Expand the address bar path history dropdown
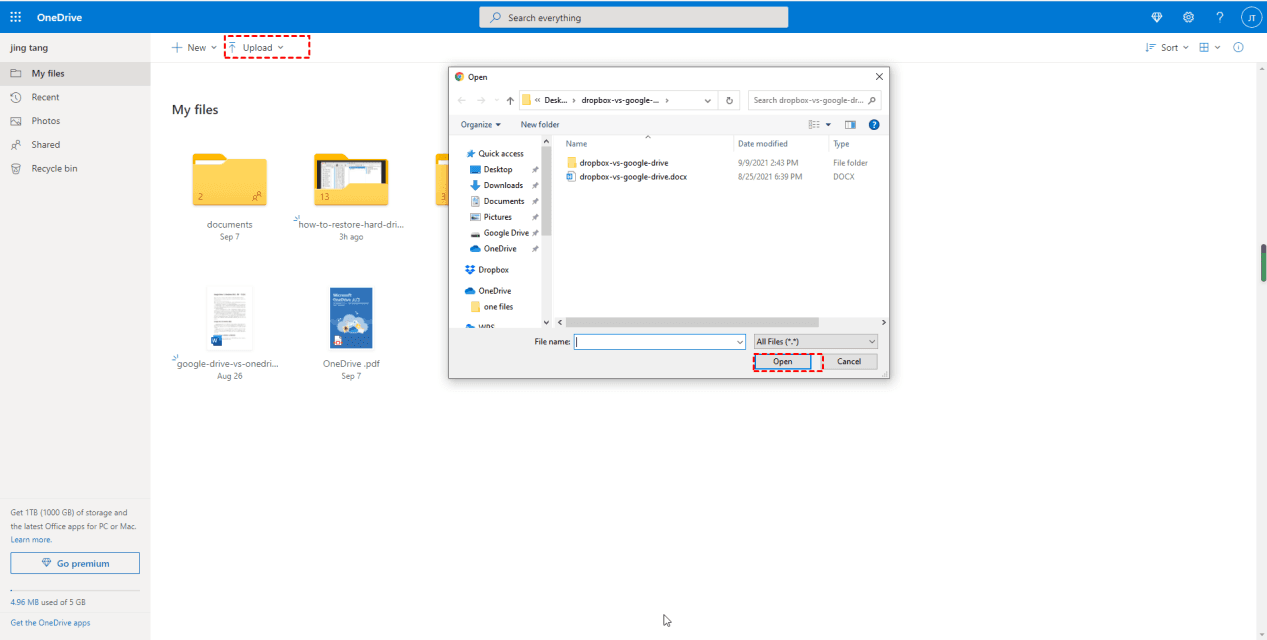Image resolution: width=1267 pixels, height=640 pixels. pos(708,100)
